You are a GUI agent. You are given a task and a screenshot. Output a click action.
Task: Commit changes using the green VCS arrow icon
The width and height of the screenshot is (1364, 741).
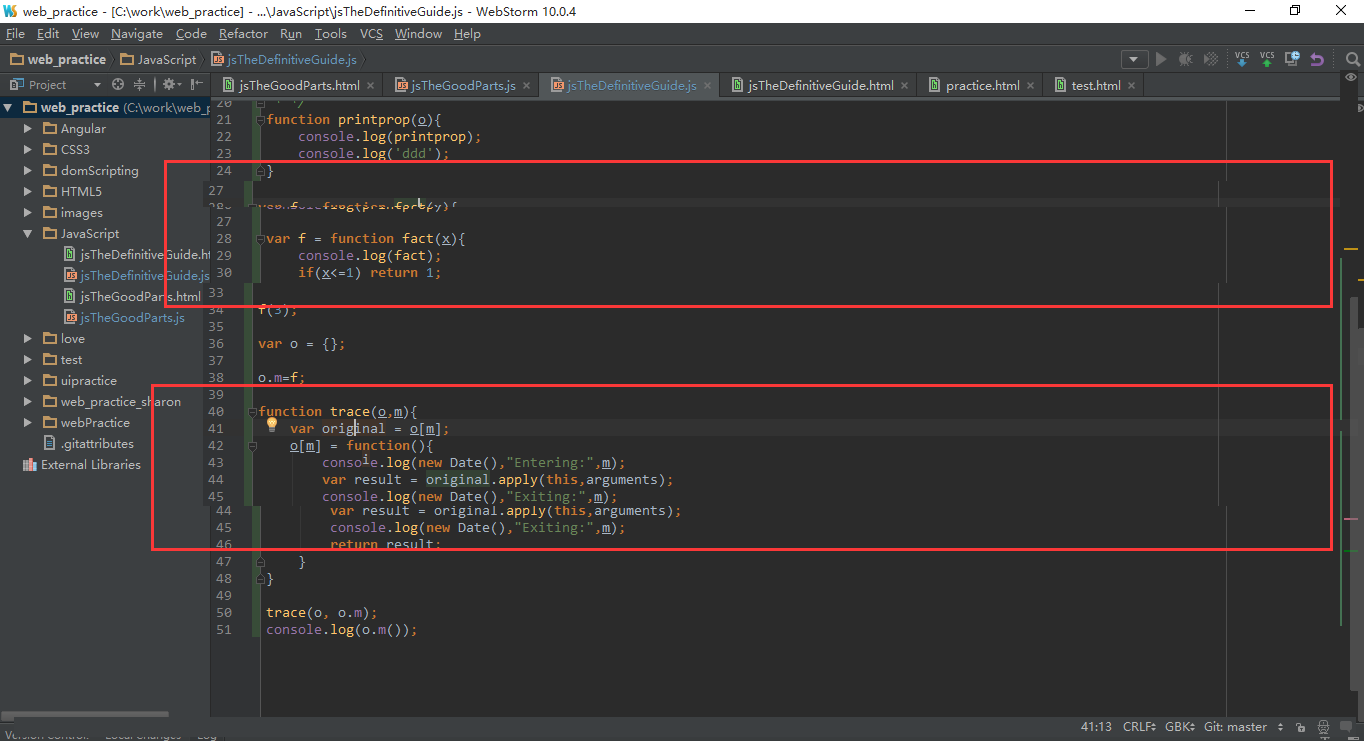[1266, 58]
